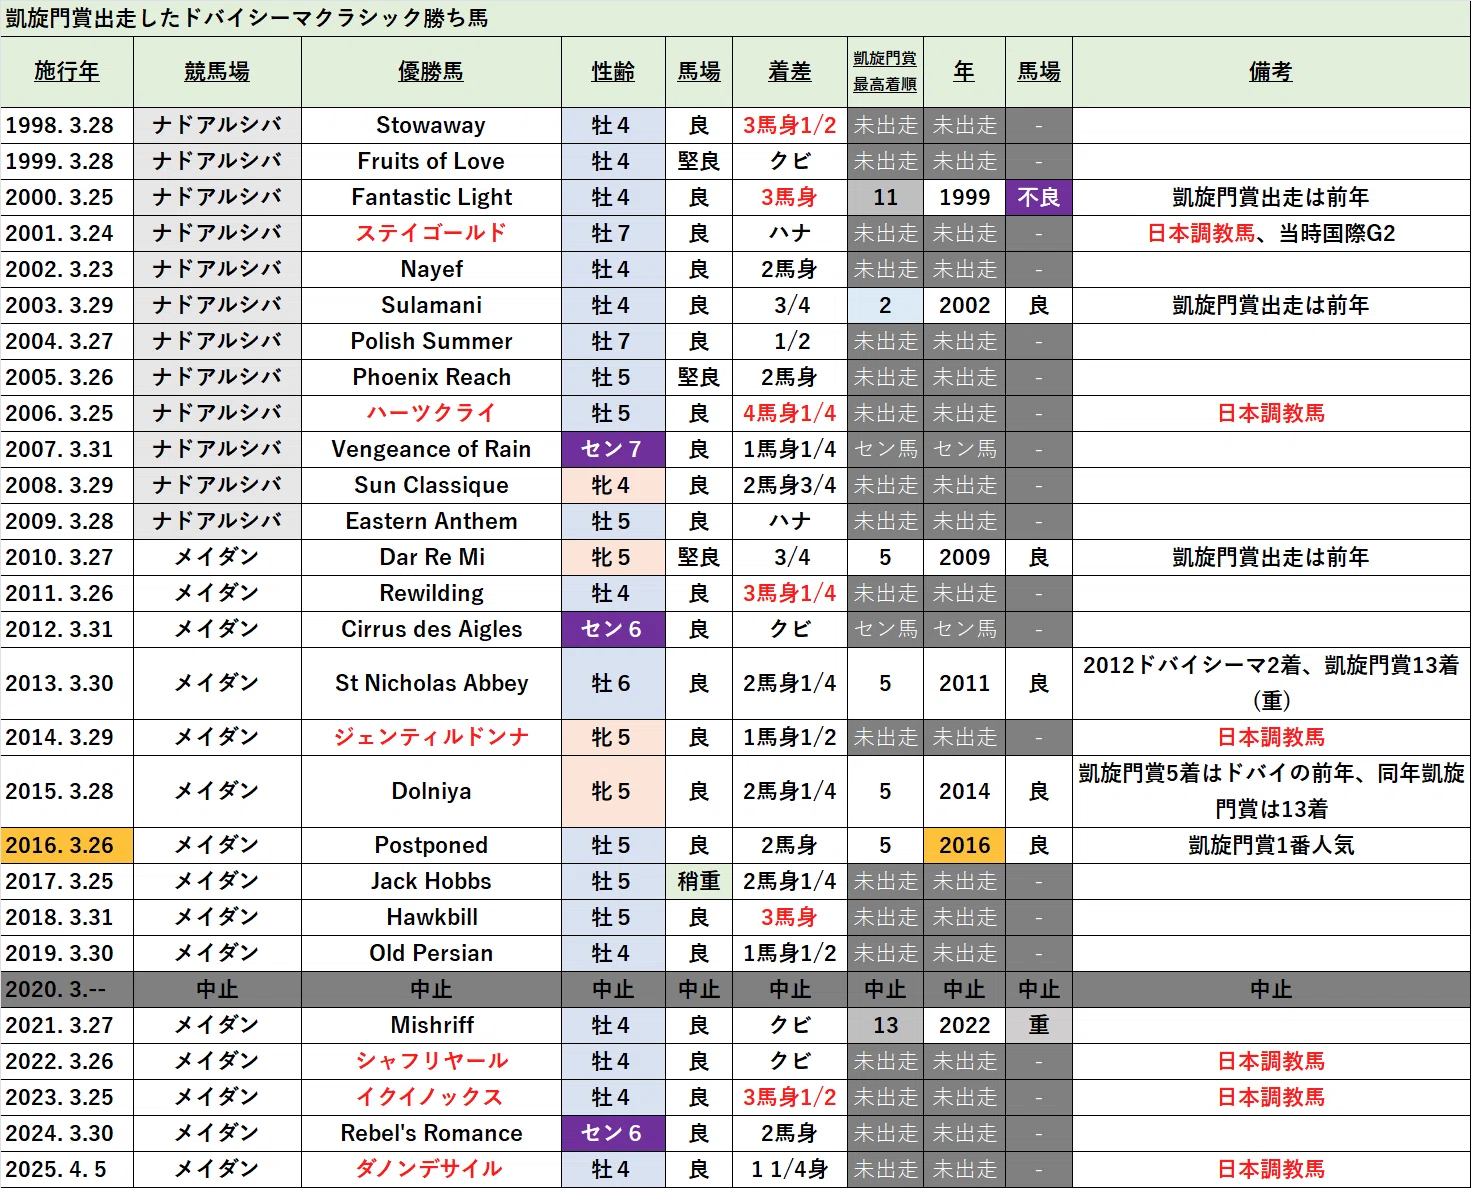Click the highlighted orange 2016. 3.26 date cell
This screenshot has height=1188, width=1471.
pyautogui.click(x=67, y=845)
